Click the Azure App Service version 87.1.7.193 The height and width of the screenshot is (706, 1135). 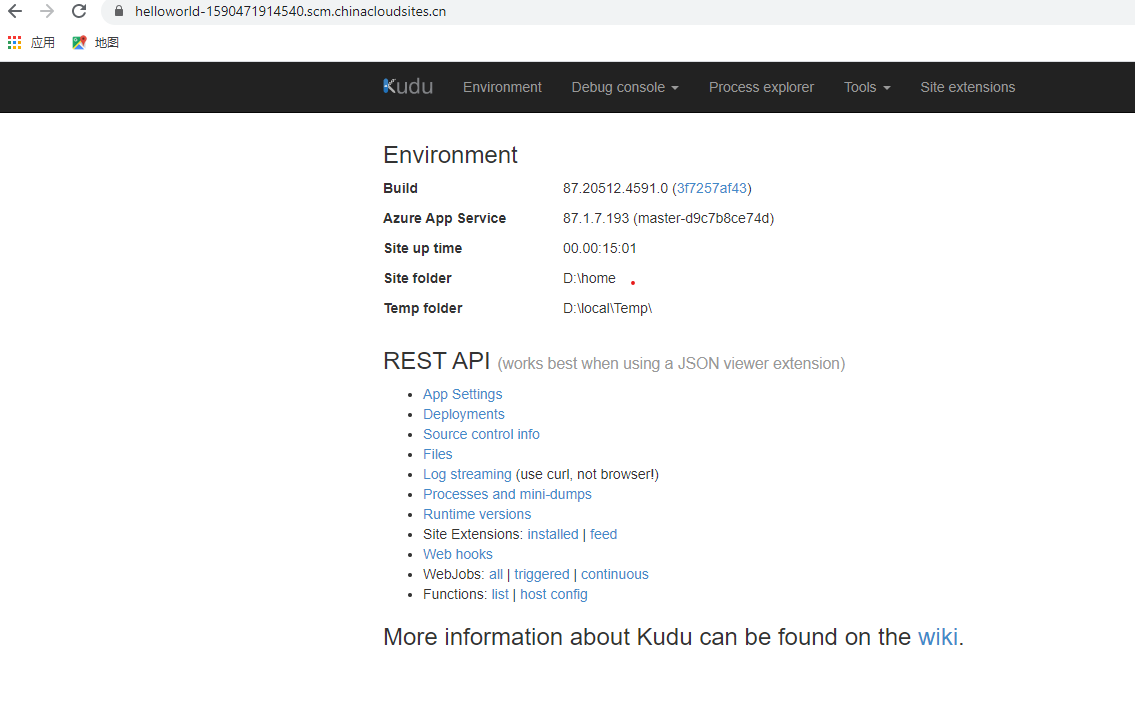(x=596, y=219)
